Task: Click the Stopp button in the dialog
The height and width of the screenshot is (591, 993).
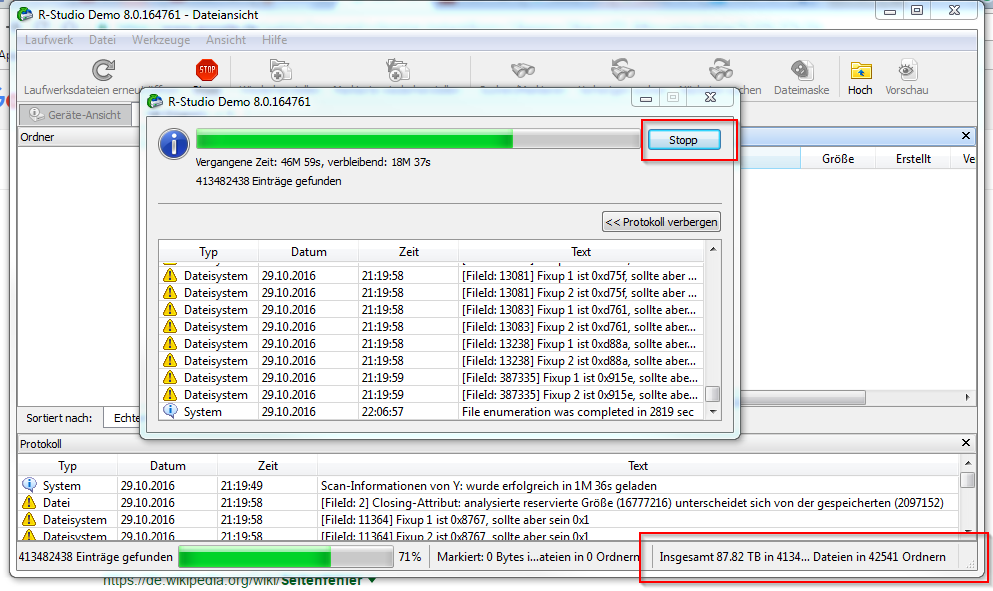Action: (x=683, y=140)
